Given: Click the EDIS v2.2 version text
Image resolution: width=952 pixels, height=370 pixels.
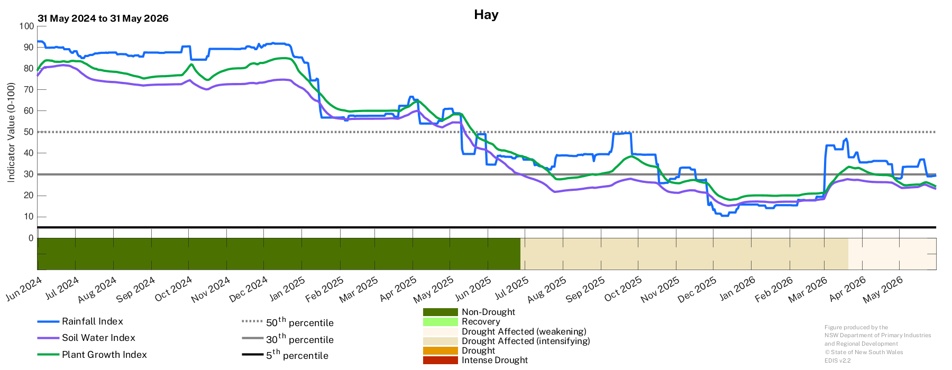Looking at the screenshot, I should pyautogui.click(x=838, y=360).
